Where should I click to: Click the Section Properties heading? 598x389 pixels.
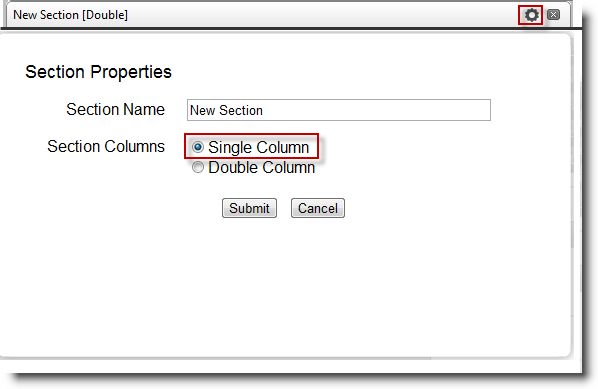tap(98, 72)
